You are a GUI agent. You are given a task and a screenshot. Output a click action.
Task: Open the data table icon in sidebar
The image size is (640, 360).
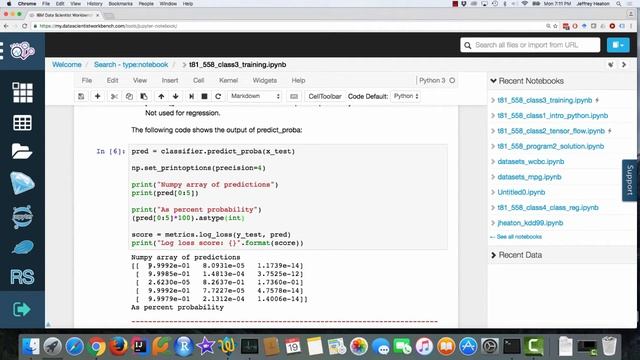click(x=22, y=122)
